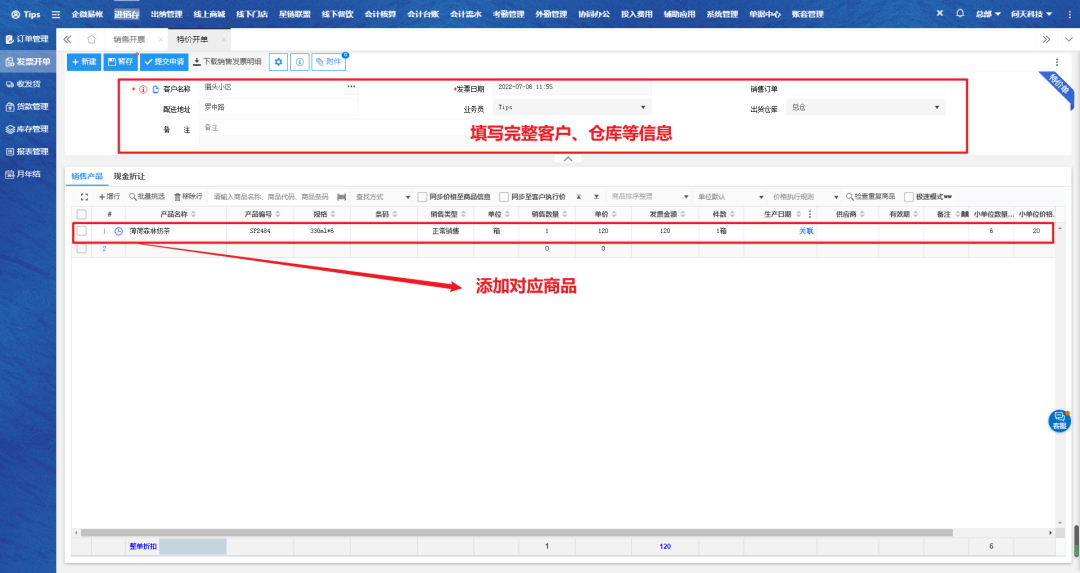Tick the 极速模式 checkbox
1080x573 pixels.
pyautogui.click(x=908, y=197)
